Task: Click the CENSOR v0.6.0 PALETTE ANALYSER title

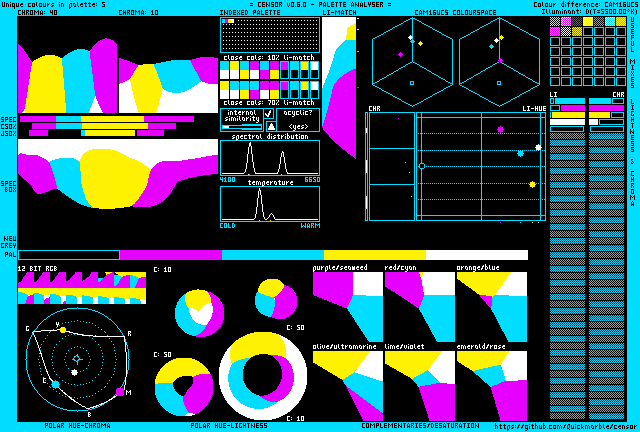Action: 320,4
